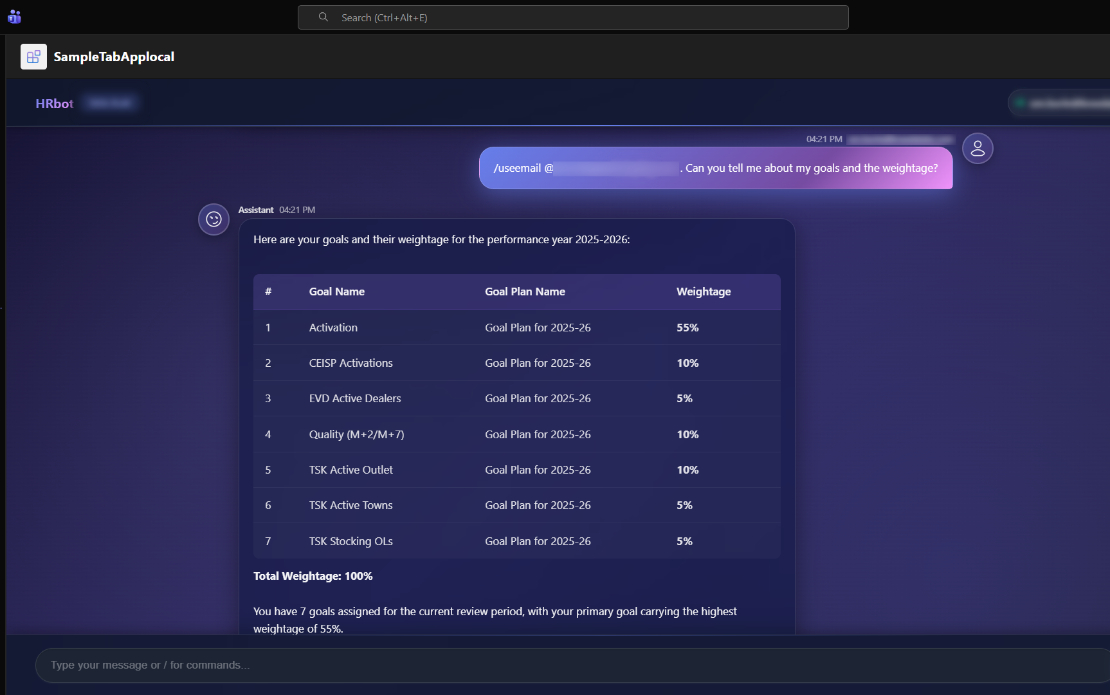
Task: Click the Microsoft Teams logo icon
Action: click(x=14, y=16)
